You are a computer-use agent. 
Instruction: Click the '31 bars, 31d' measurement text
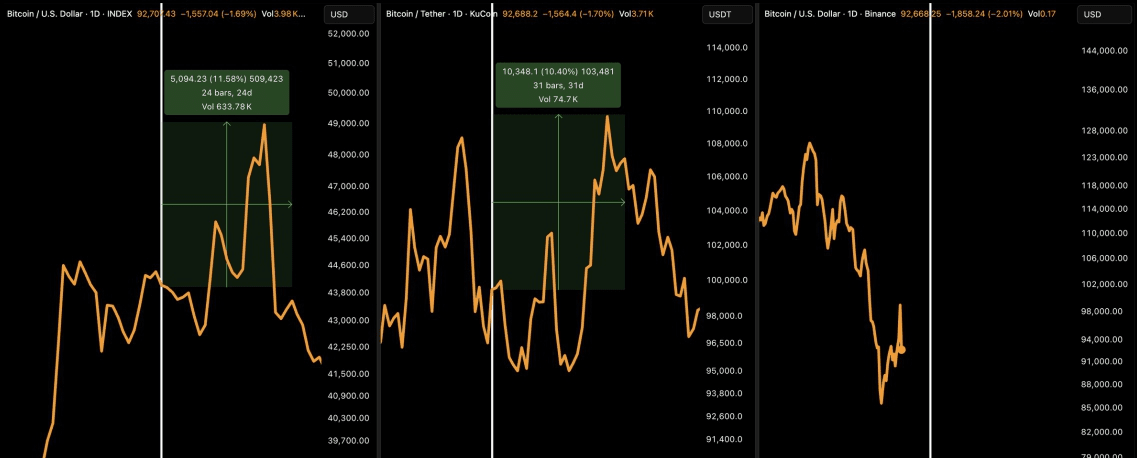tap(558, 85)
